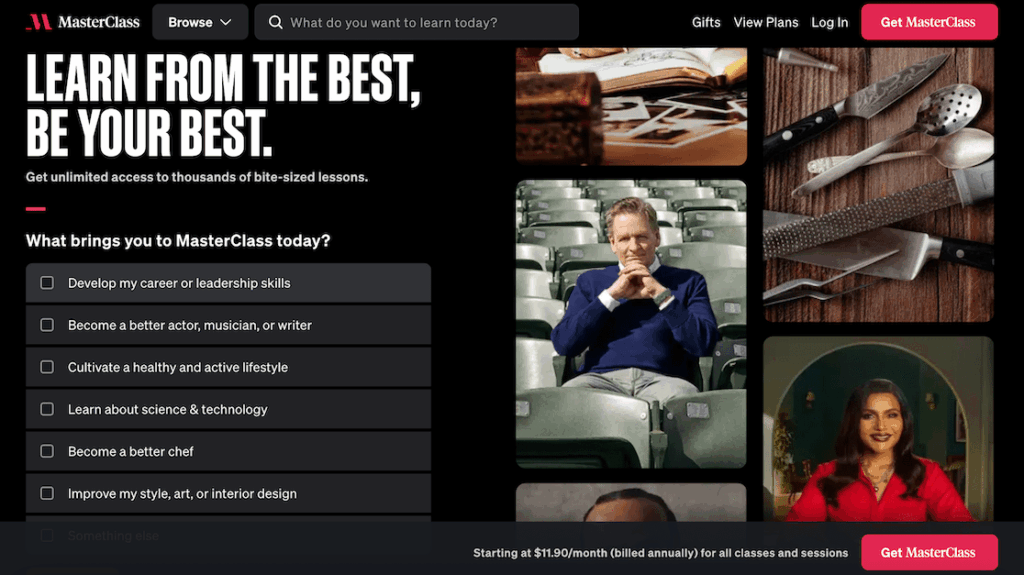
Task: Click the search magnifier icon
Action: tap(276, 22)
